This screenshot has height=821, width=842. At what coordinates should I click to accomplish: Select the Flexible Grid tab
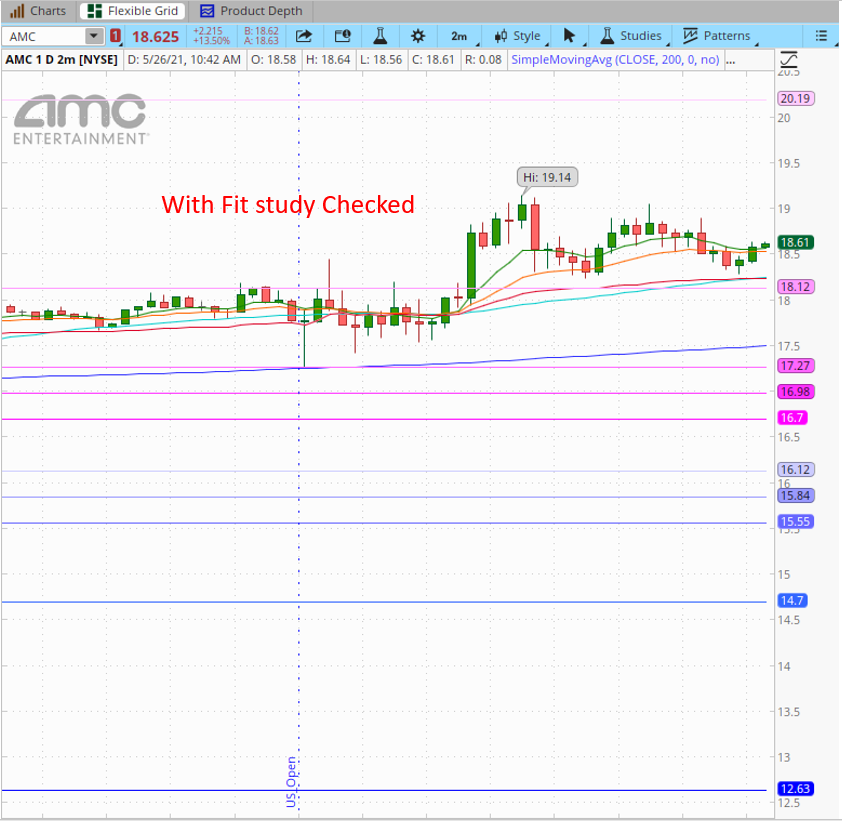133,11
